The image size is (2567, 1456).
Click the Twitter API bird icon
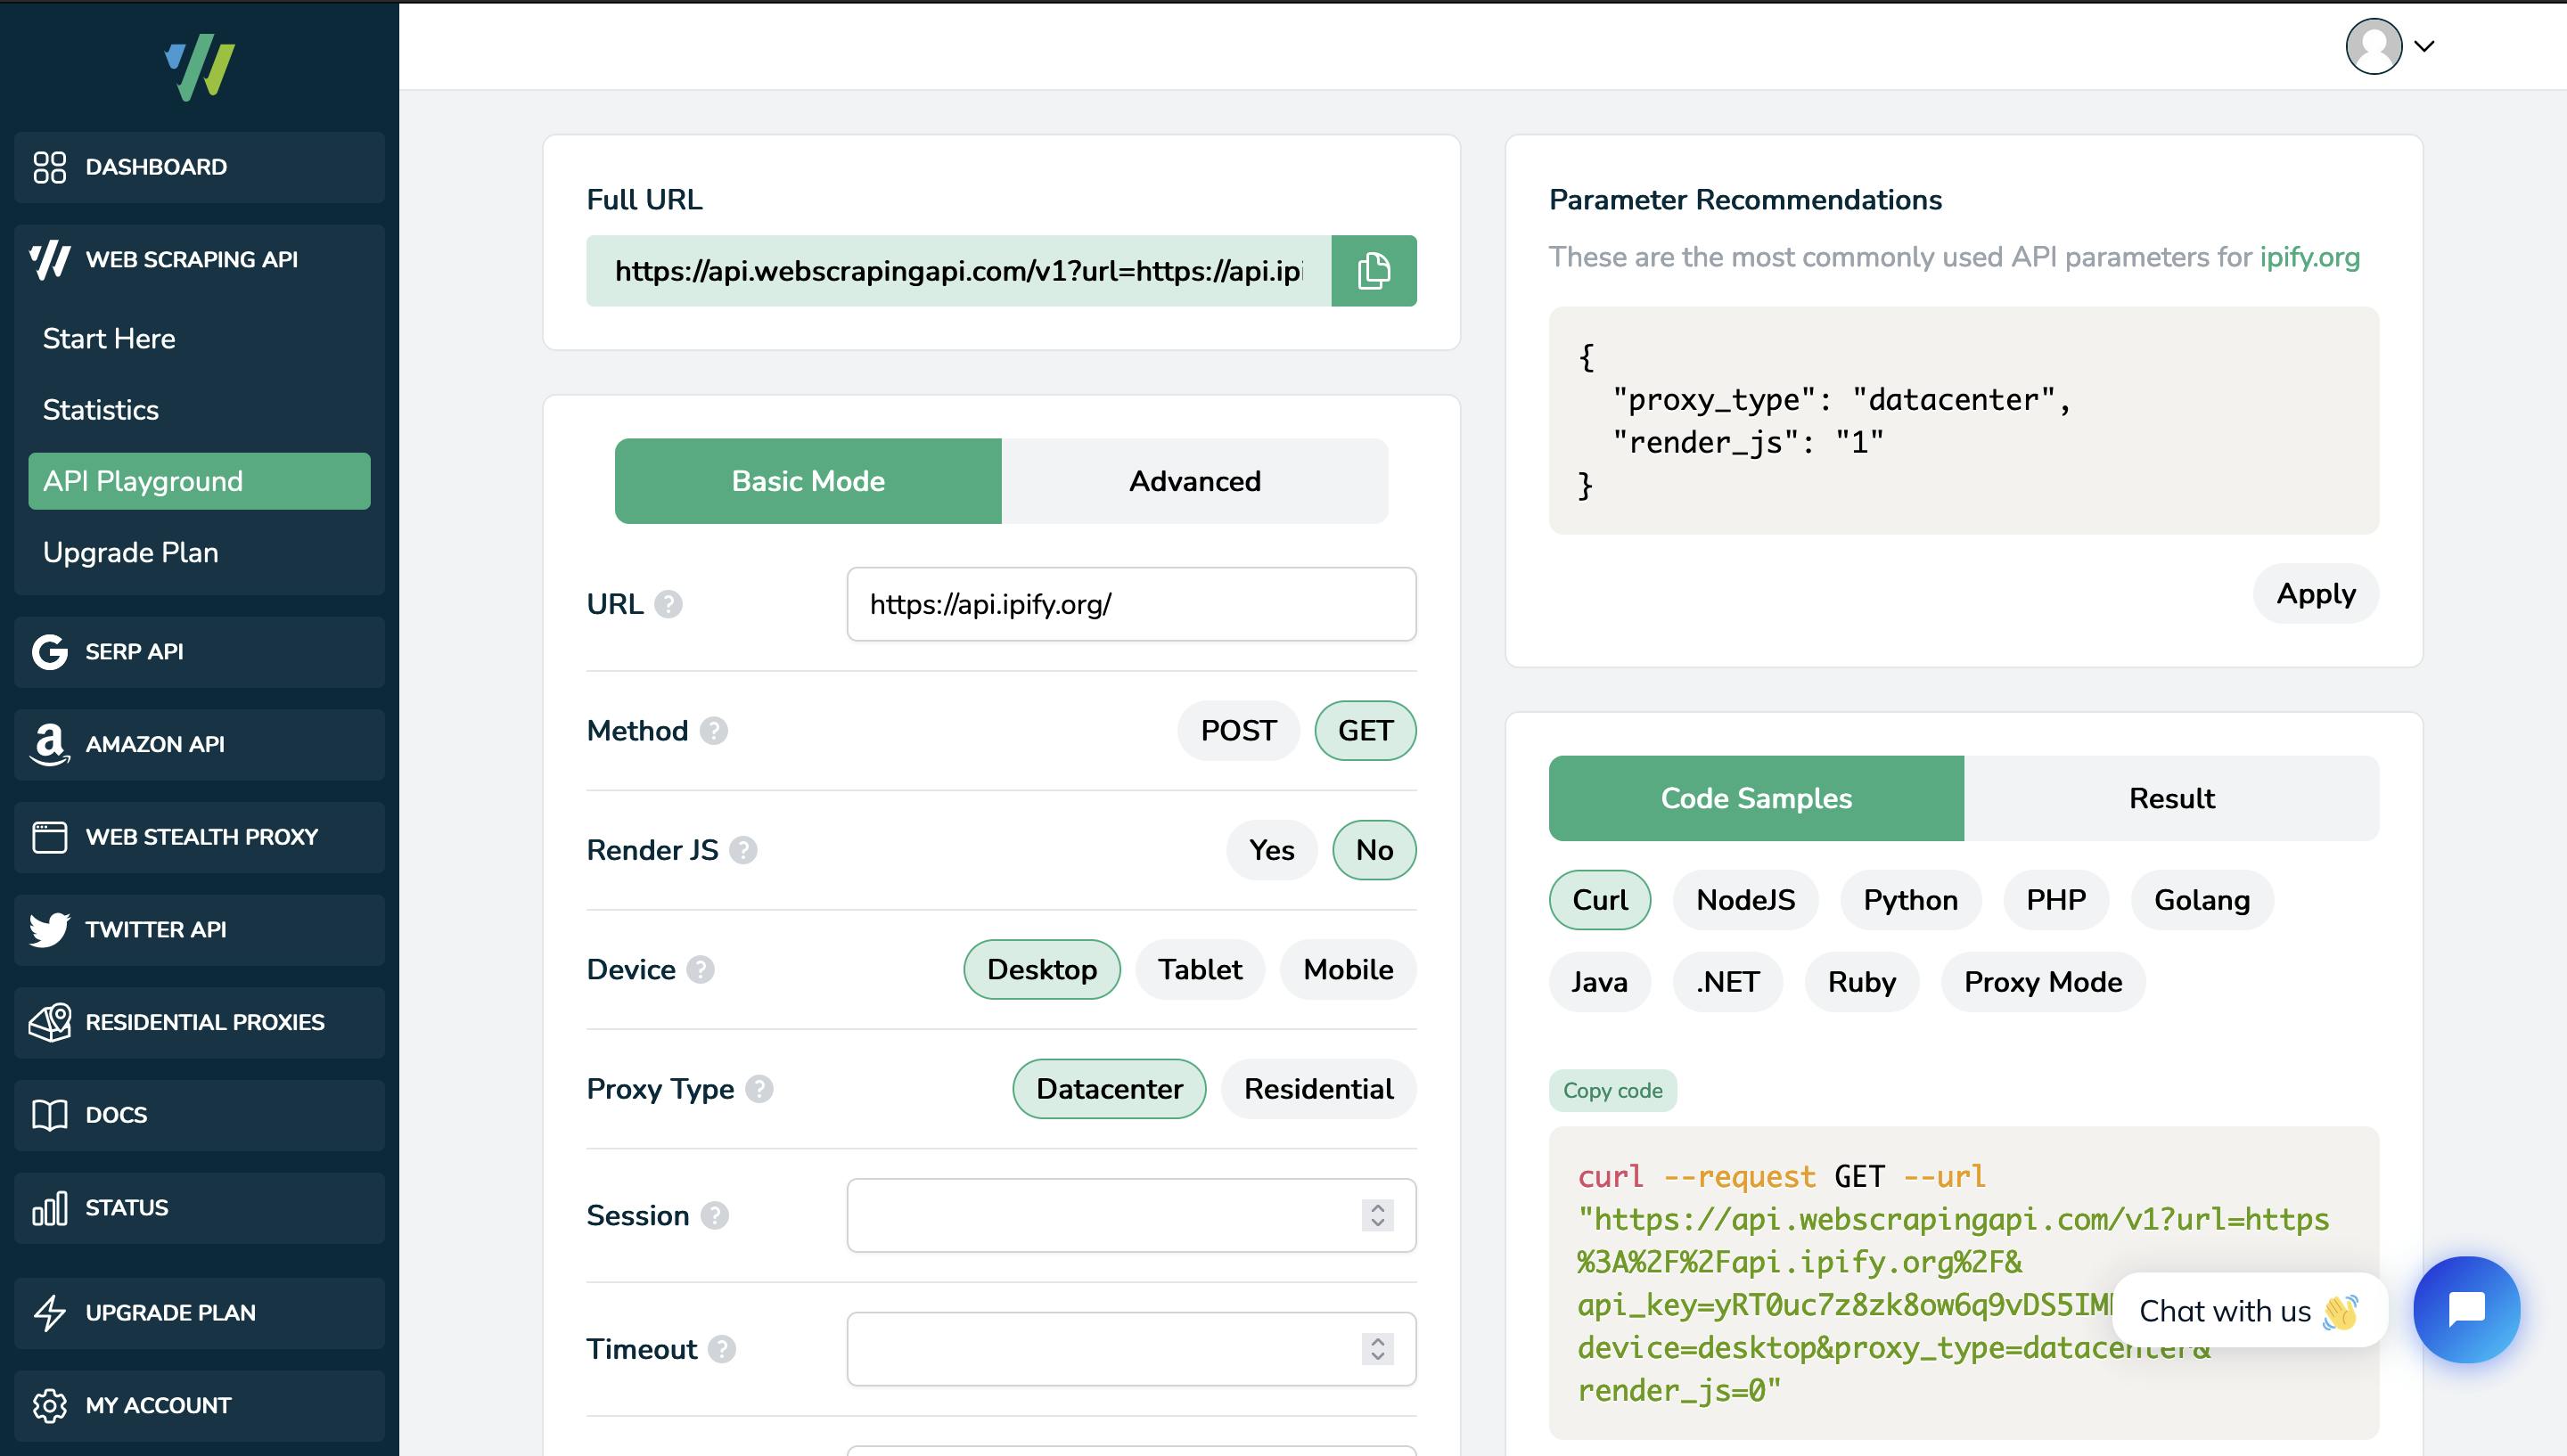[49, 930]
